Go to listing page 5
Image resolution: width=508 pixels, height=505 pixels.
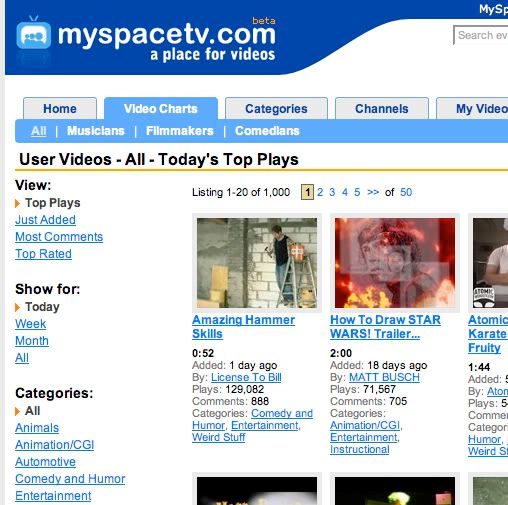(x=357, y=192)
